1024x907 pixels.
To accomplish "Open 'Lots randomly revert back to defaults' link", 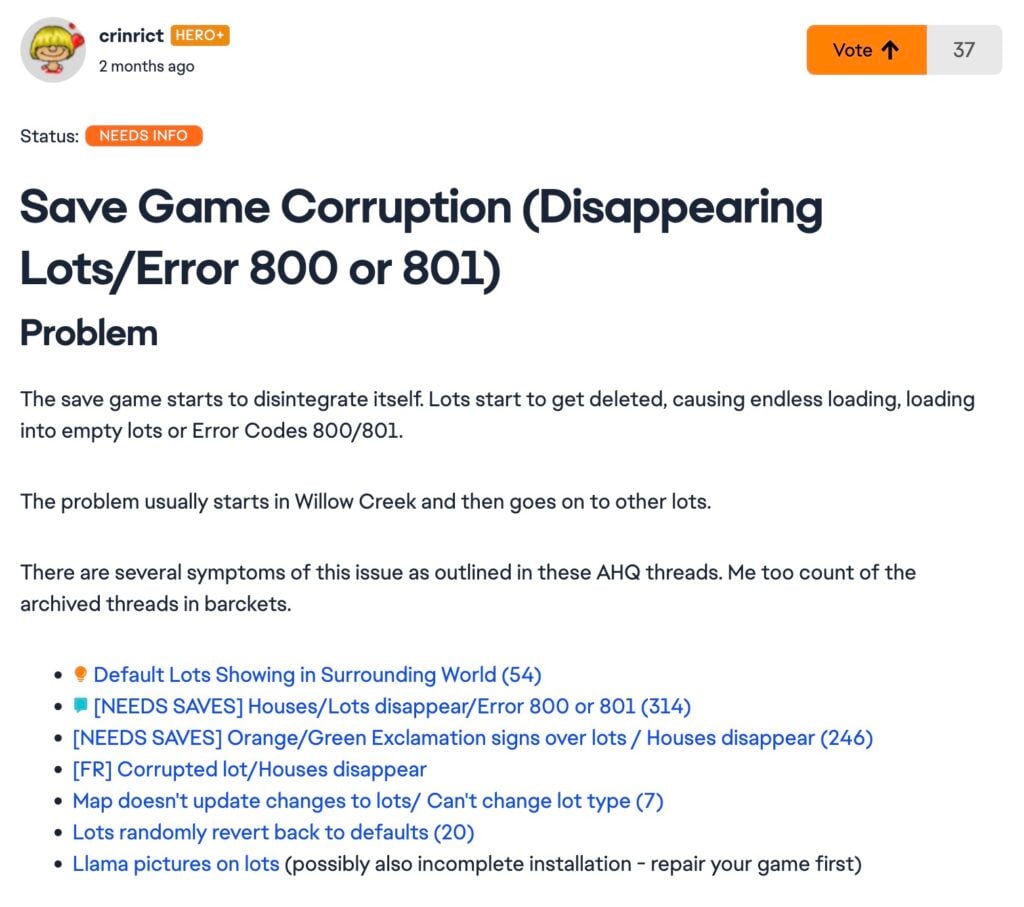I will (273, 832).
